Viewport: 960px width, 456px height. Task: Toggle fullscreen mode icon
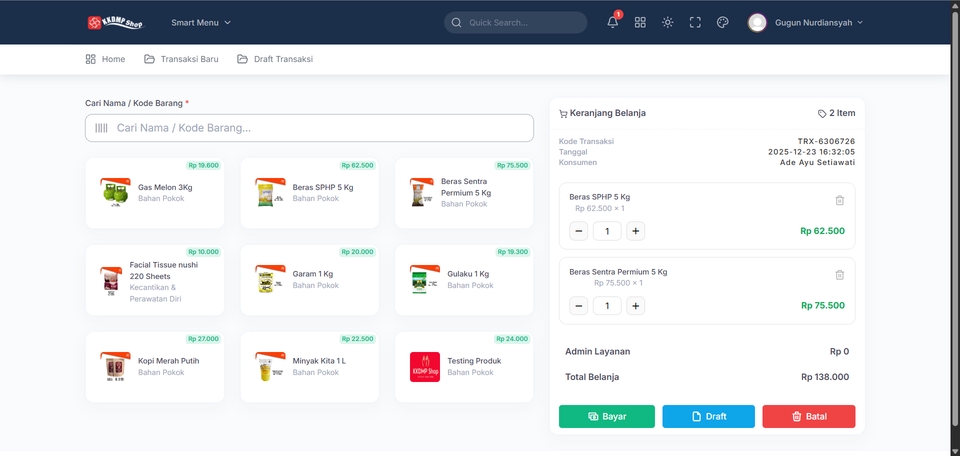[x=695, y=23]
